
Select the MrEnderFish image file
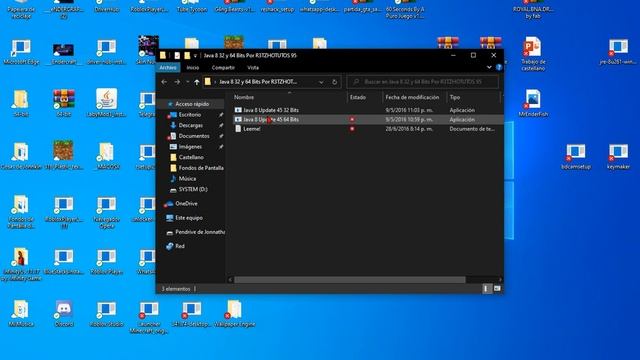533,104
